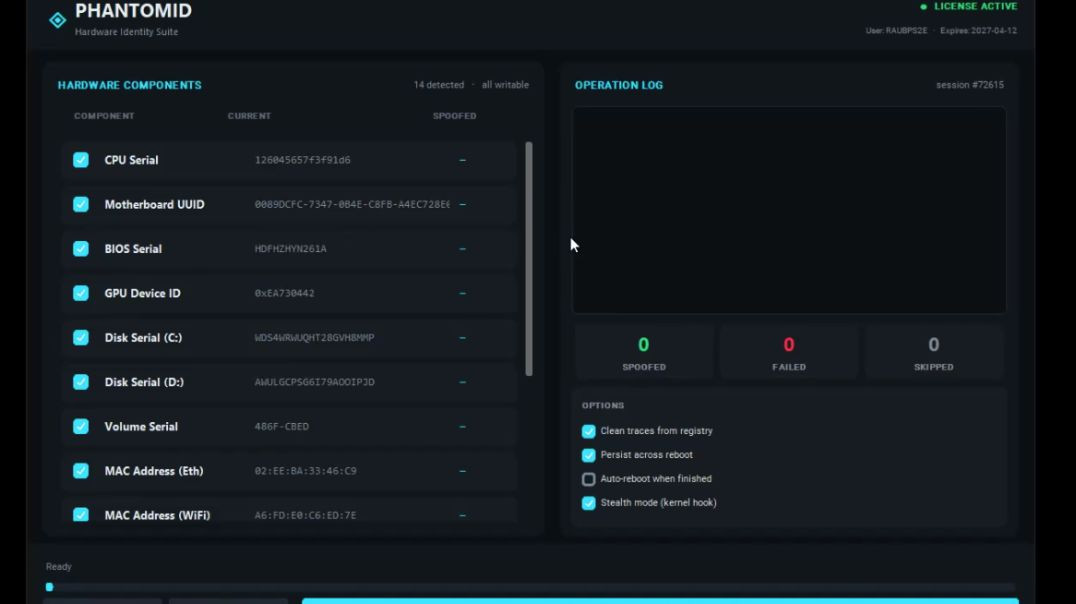Click the green License Active status dot
Image resolution: width=1076 pixels, height=604 pixels.
[924, 7]
